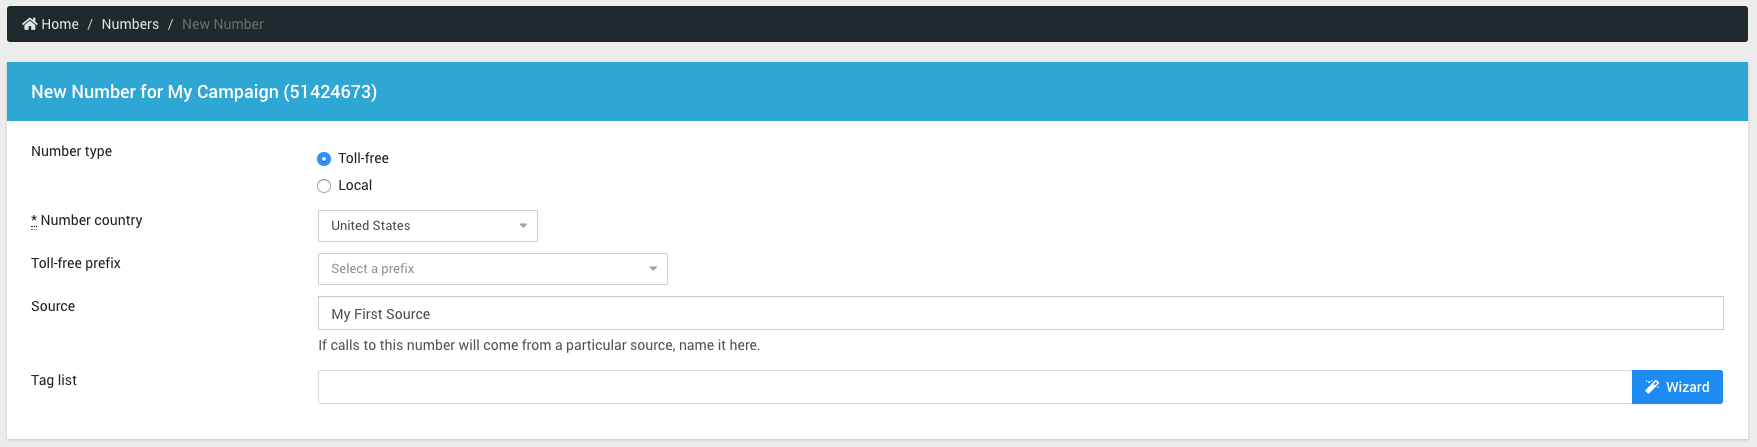Click the 'Number country' field label
This screenshot has width=1757, height=447.
pyautogui.click(x=91, y=220)
